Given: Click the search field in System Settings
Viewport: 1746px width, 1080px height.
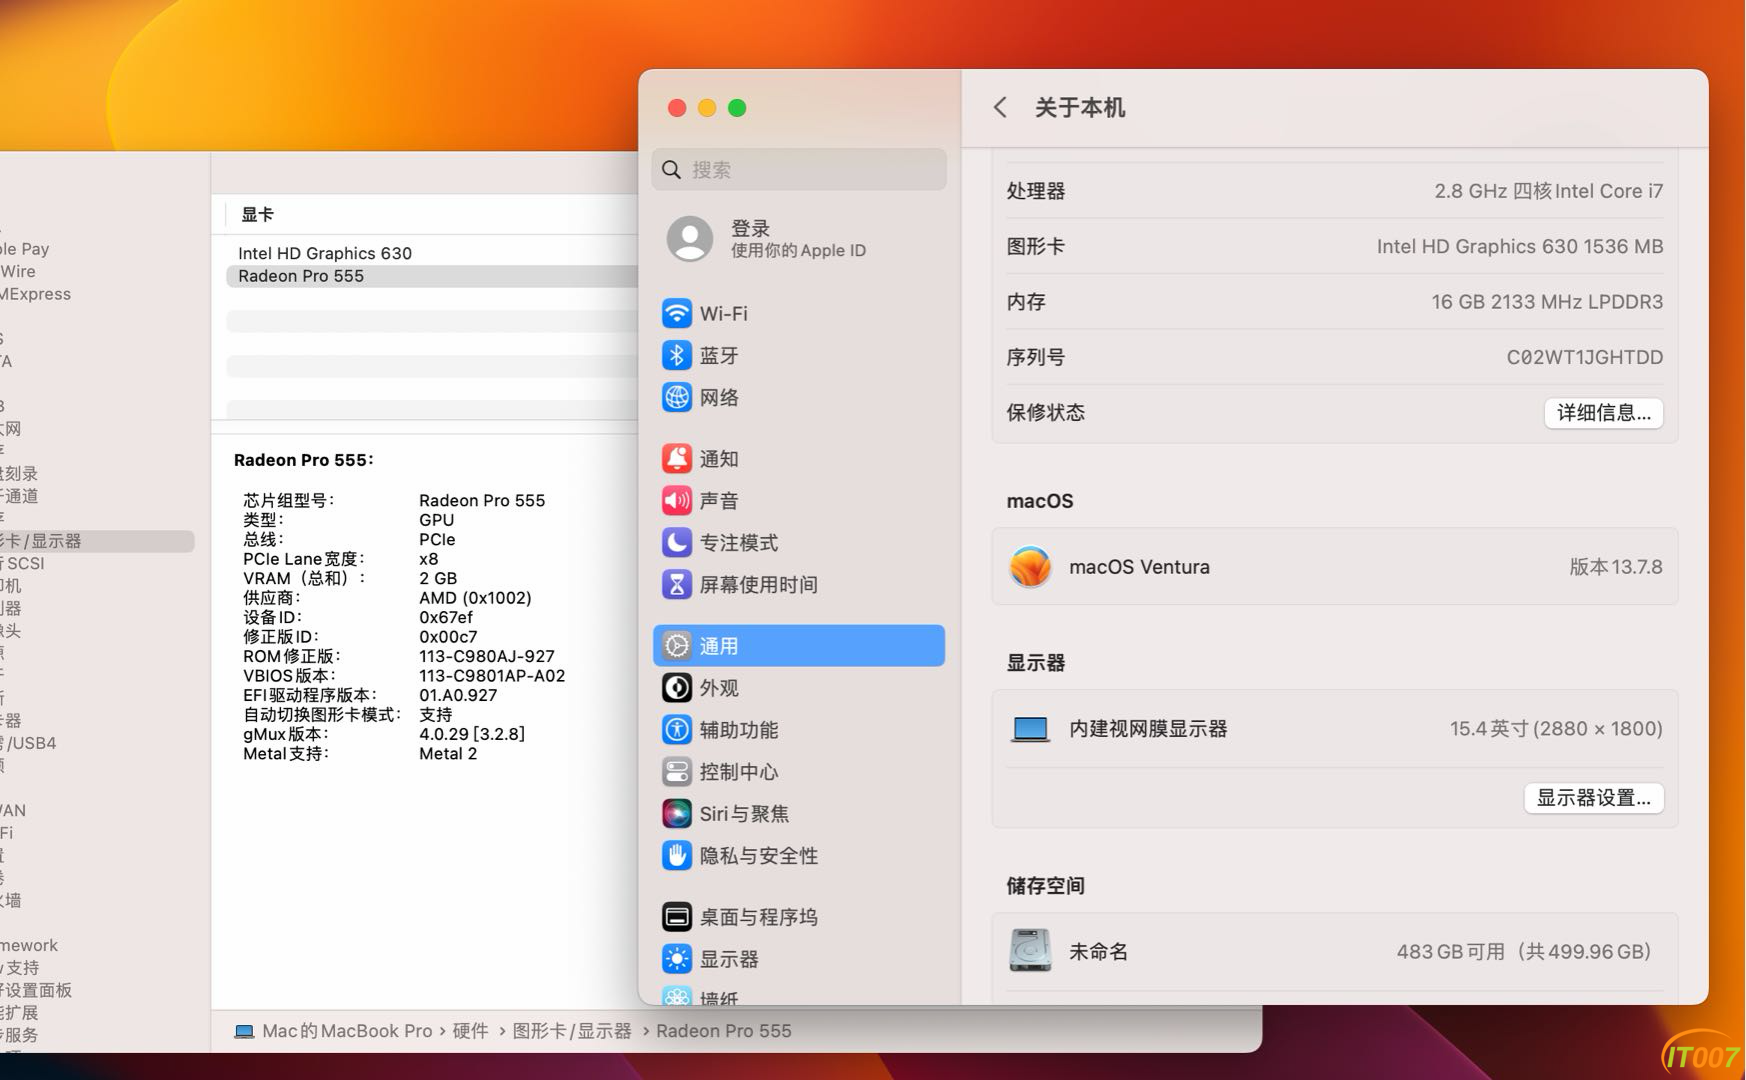Looking at the screenshot, I should 799,170.
